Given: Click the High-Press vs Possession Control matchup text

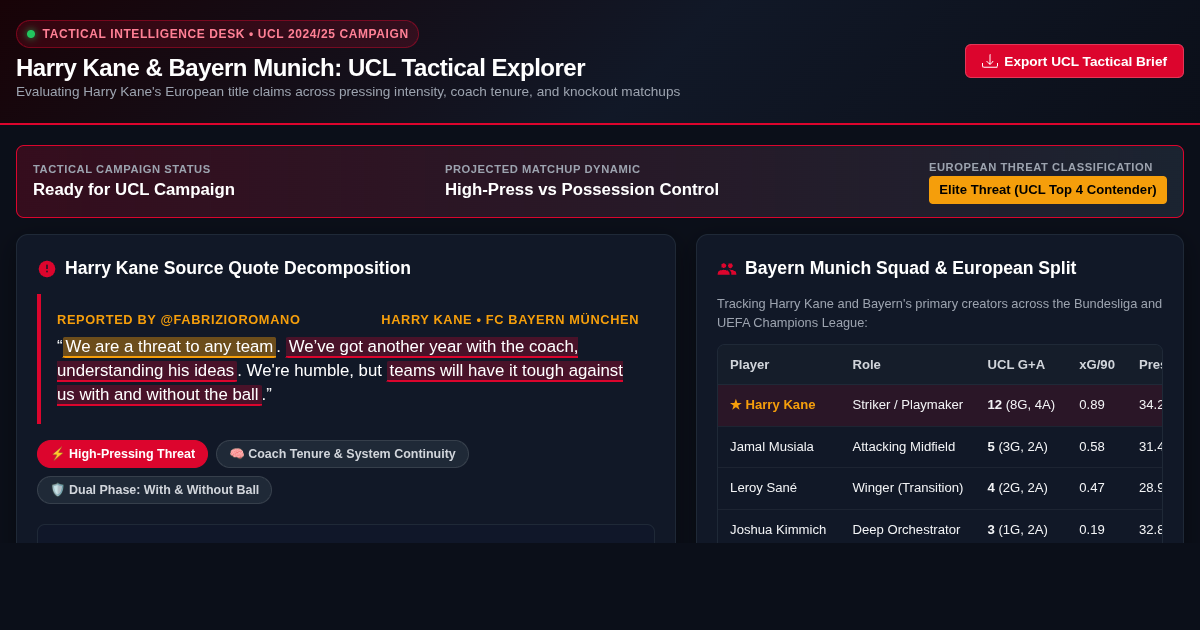Looking at the screenshot, I should [x=582, y=190].
